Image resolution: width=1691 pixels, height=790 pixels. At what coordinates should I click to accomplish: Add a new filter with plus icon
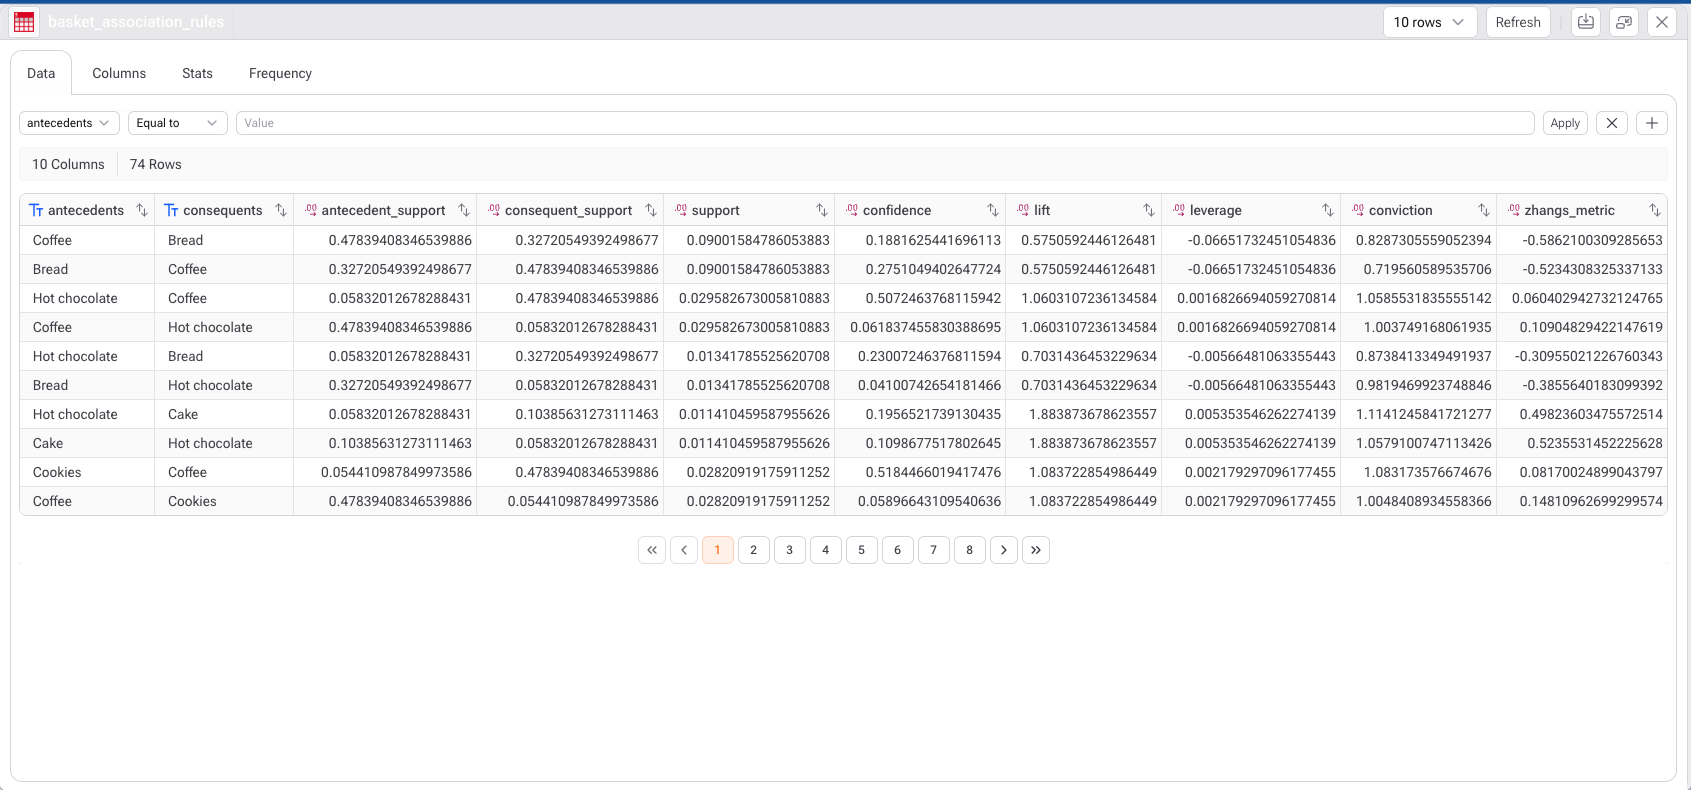[1652, 123]
